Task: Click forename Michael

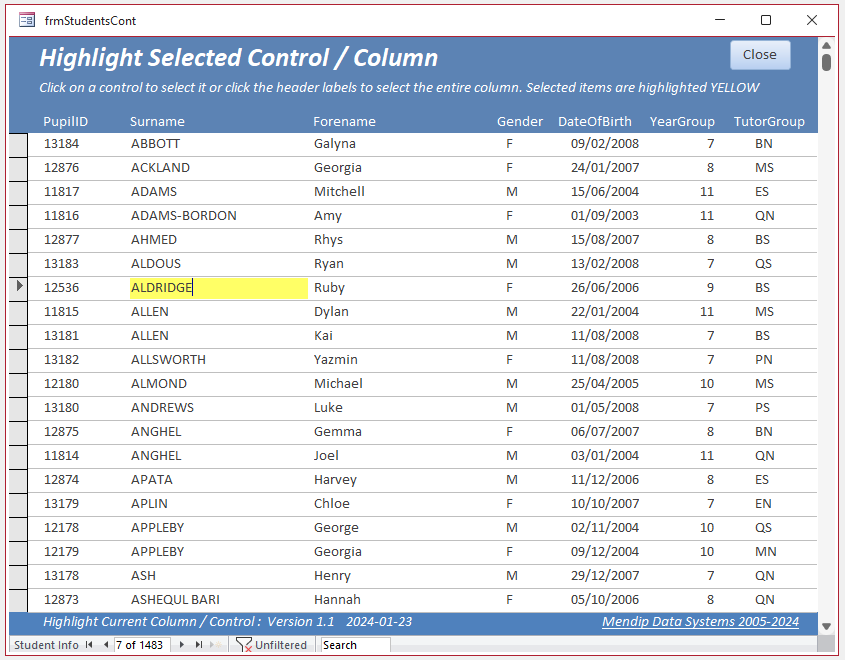Action: click(338, 384)
